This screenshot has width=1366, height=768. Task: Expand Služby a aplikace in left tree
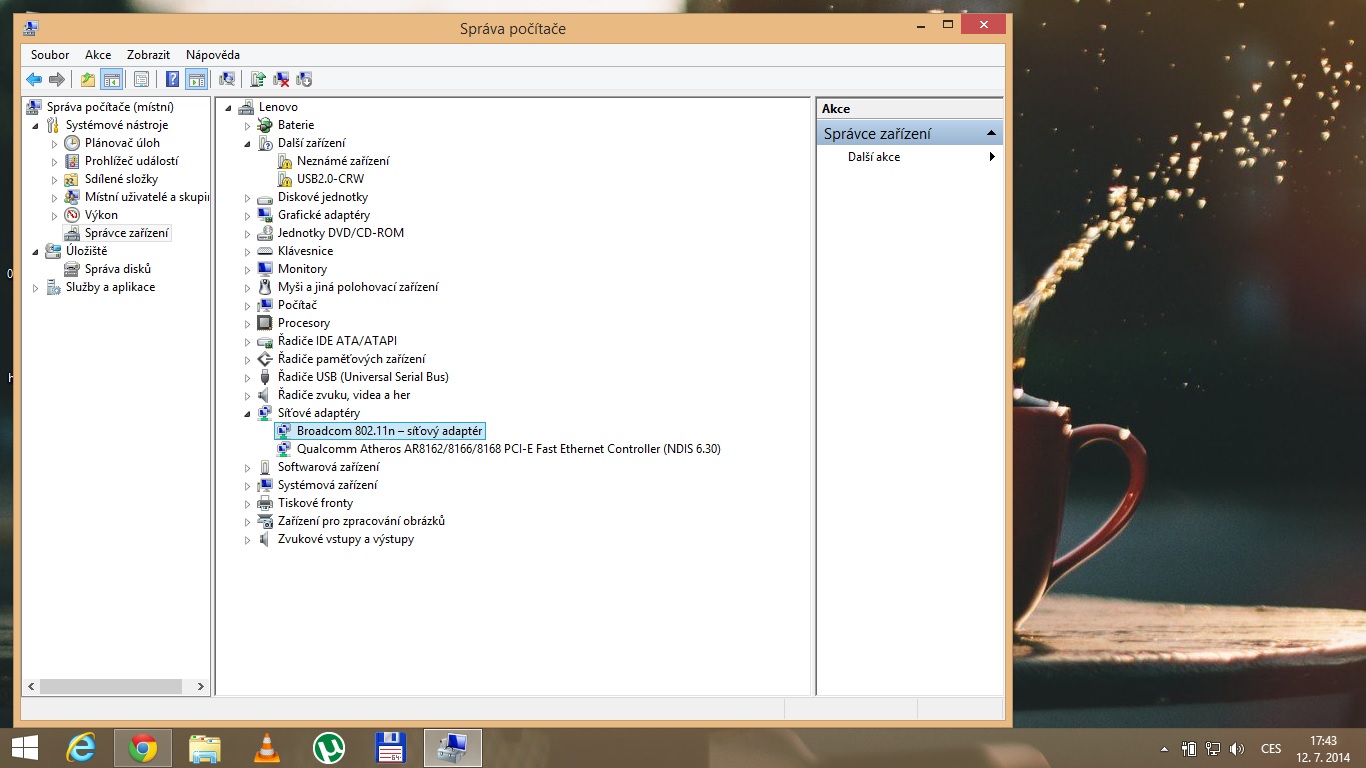(x=37, y=288)
